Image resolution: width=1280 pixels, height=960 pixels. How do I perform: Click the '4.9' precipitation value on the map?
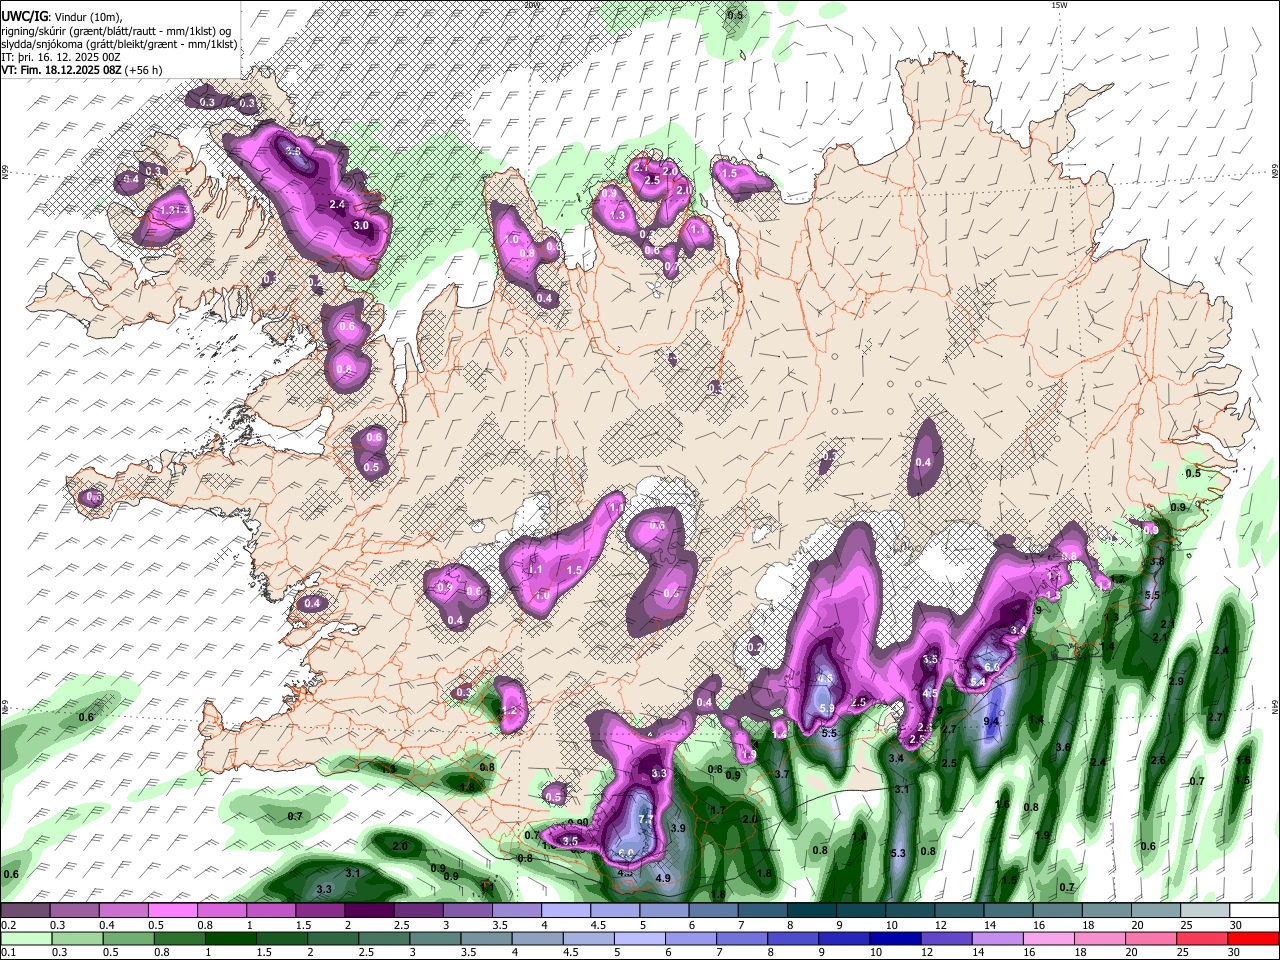663,878
